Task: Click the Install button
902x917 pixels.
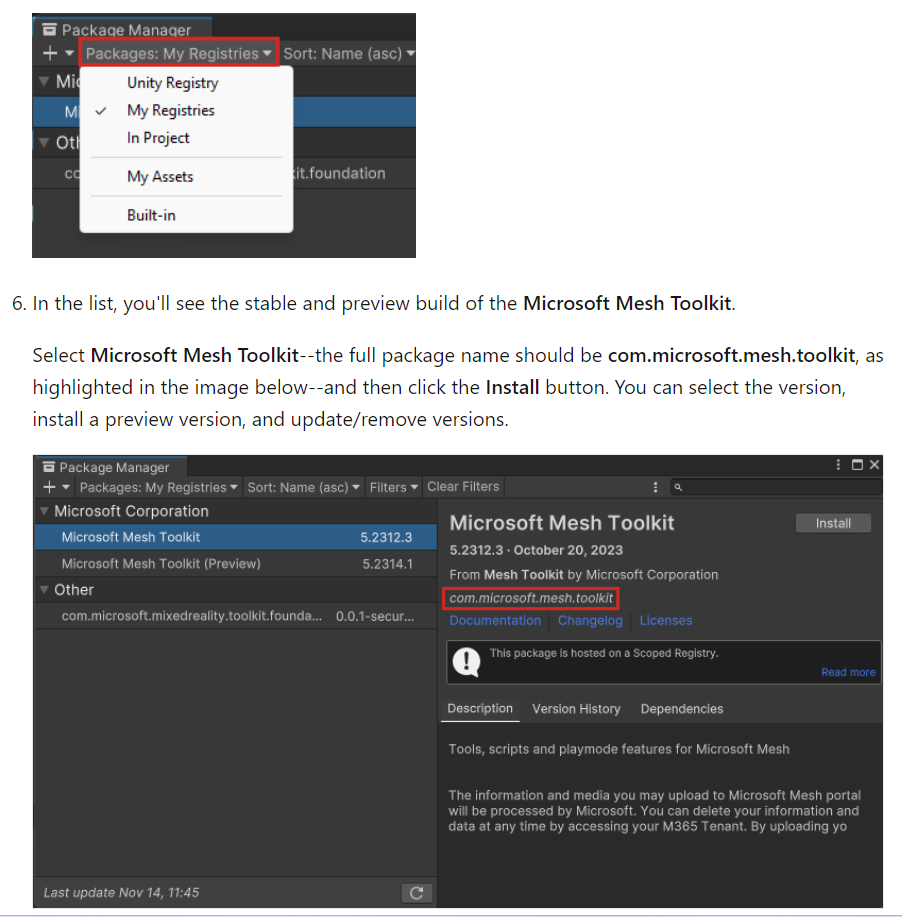Action: (x=833, y=522)
